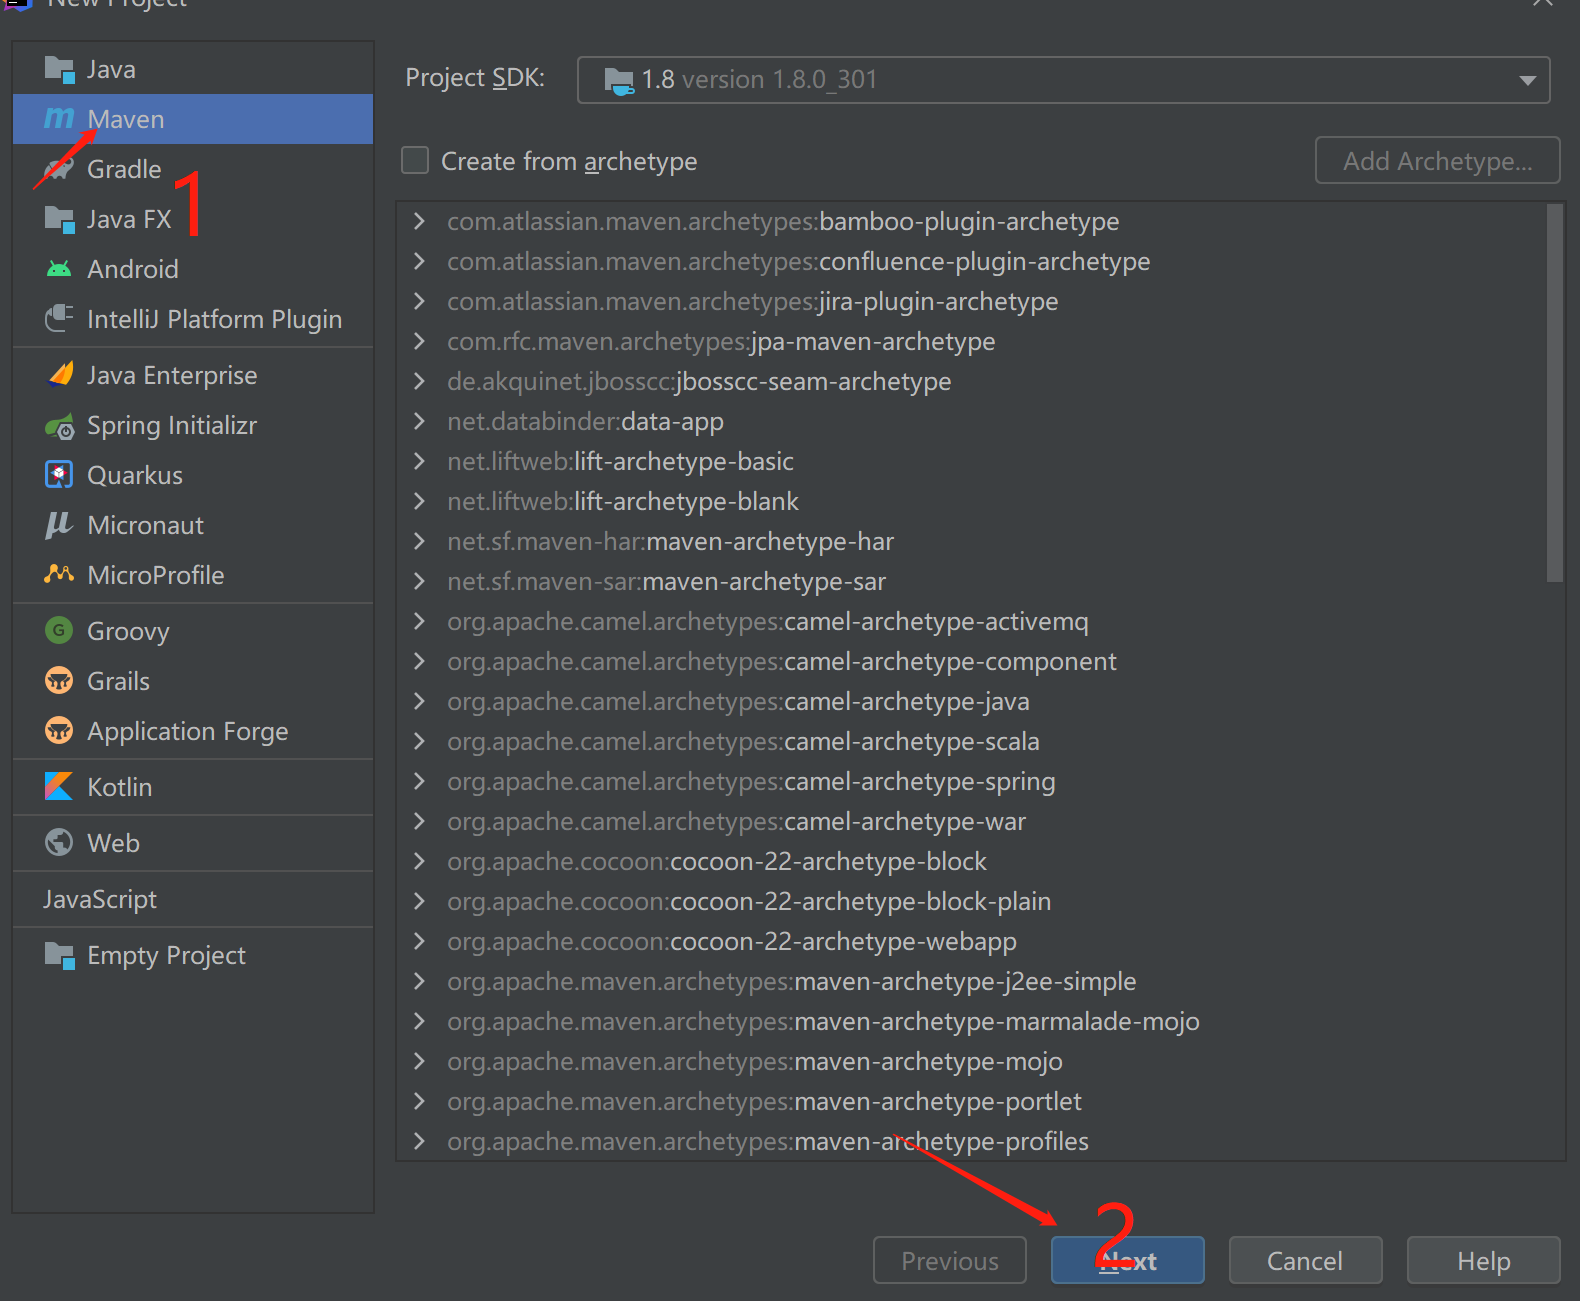
Task: Click the Cancel button
Action: point(1305,1260)
